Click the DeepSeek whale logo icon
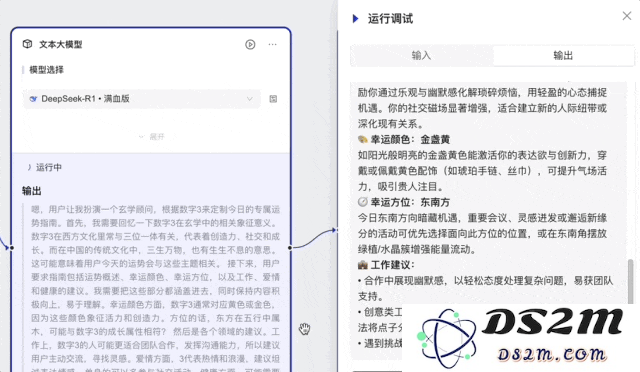Image resolution: width=640 pixels, height=372 pixels. [33, 99]
